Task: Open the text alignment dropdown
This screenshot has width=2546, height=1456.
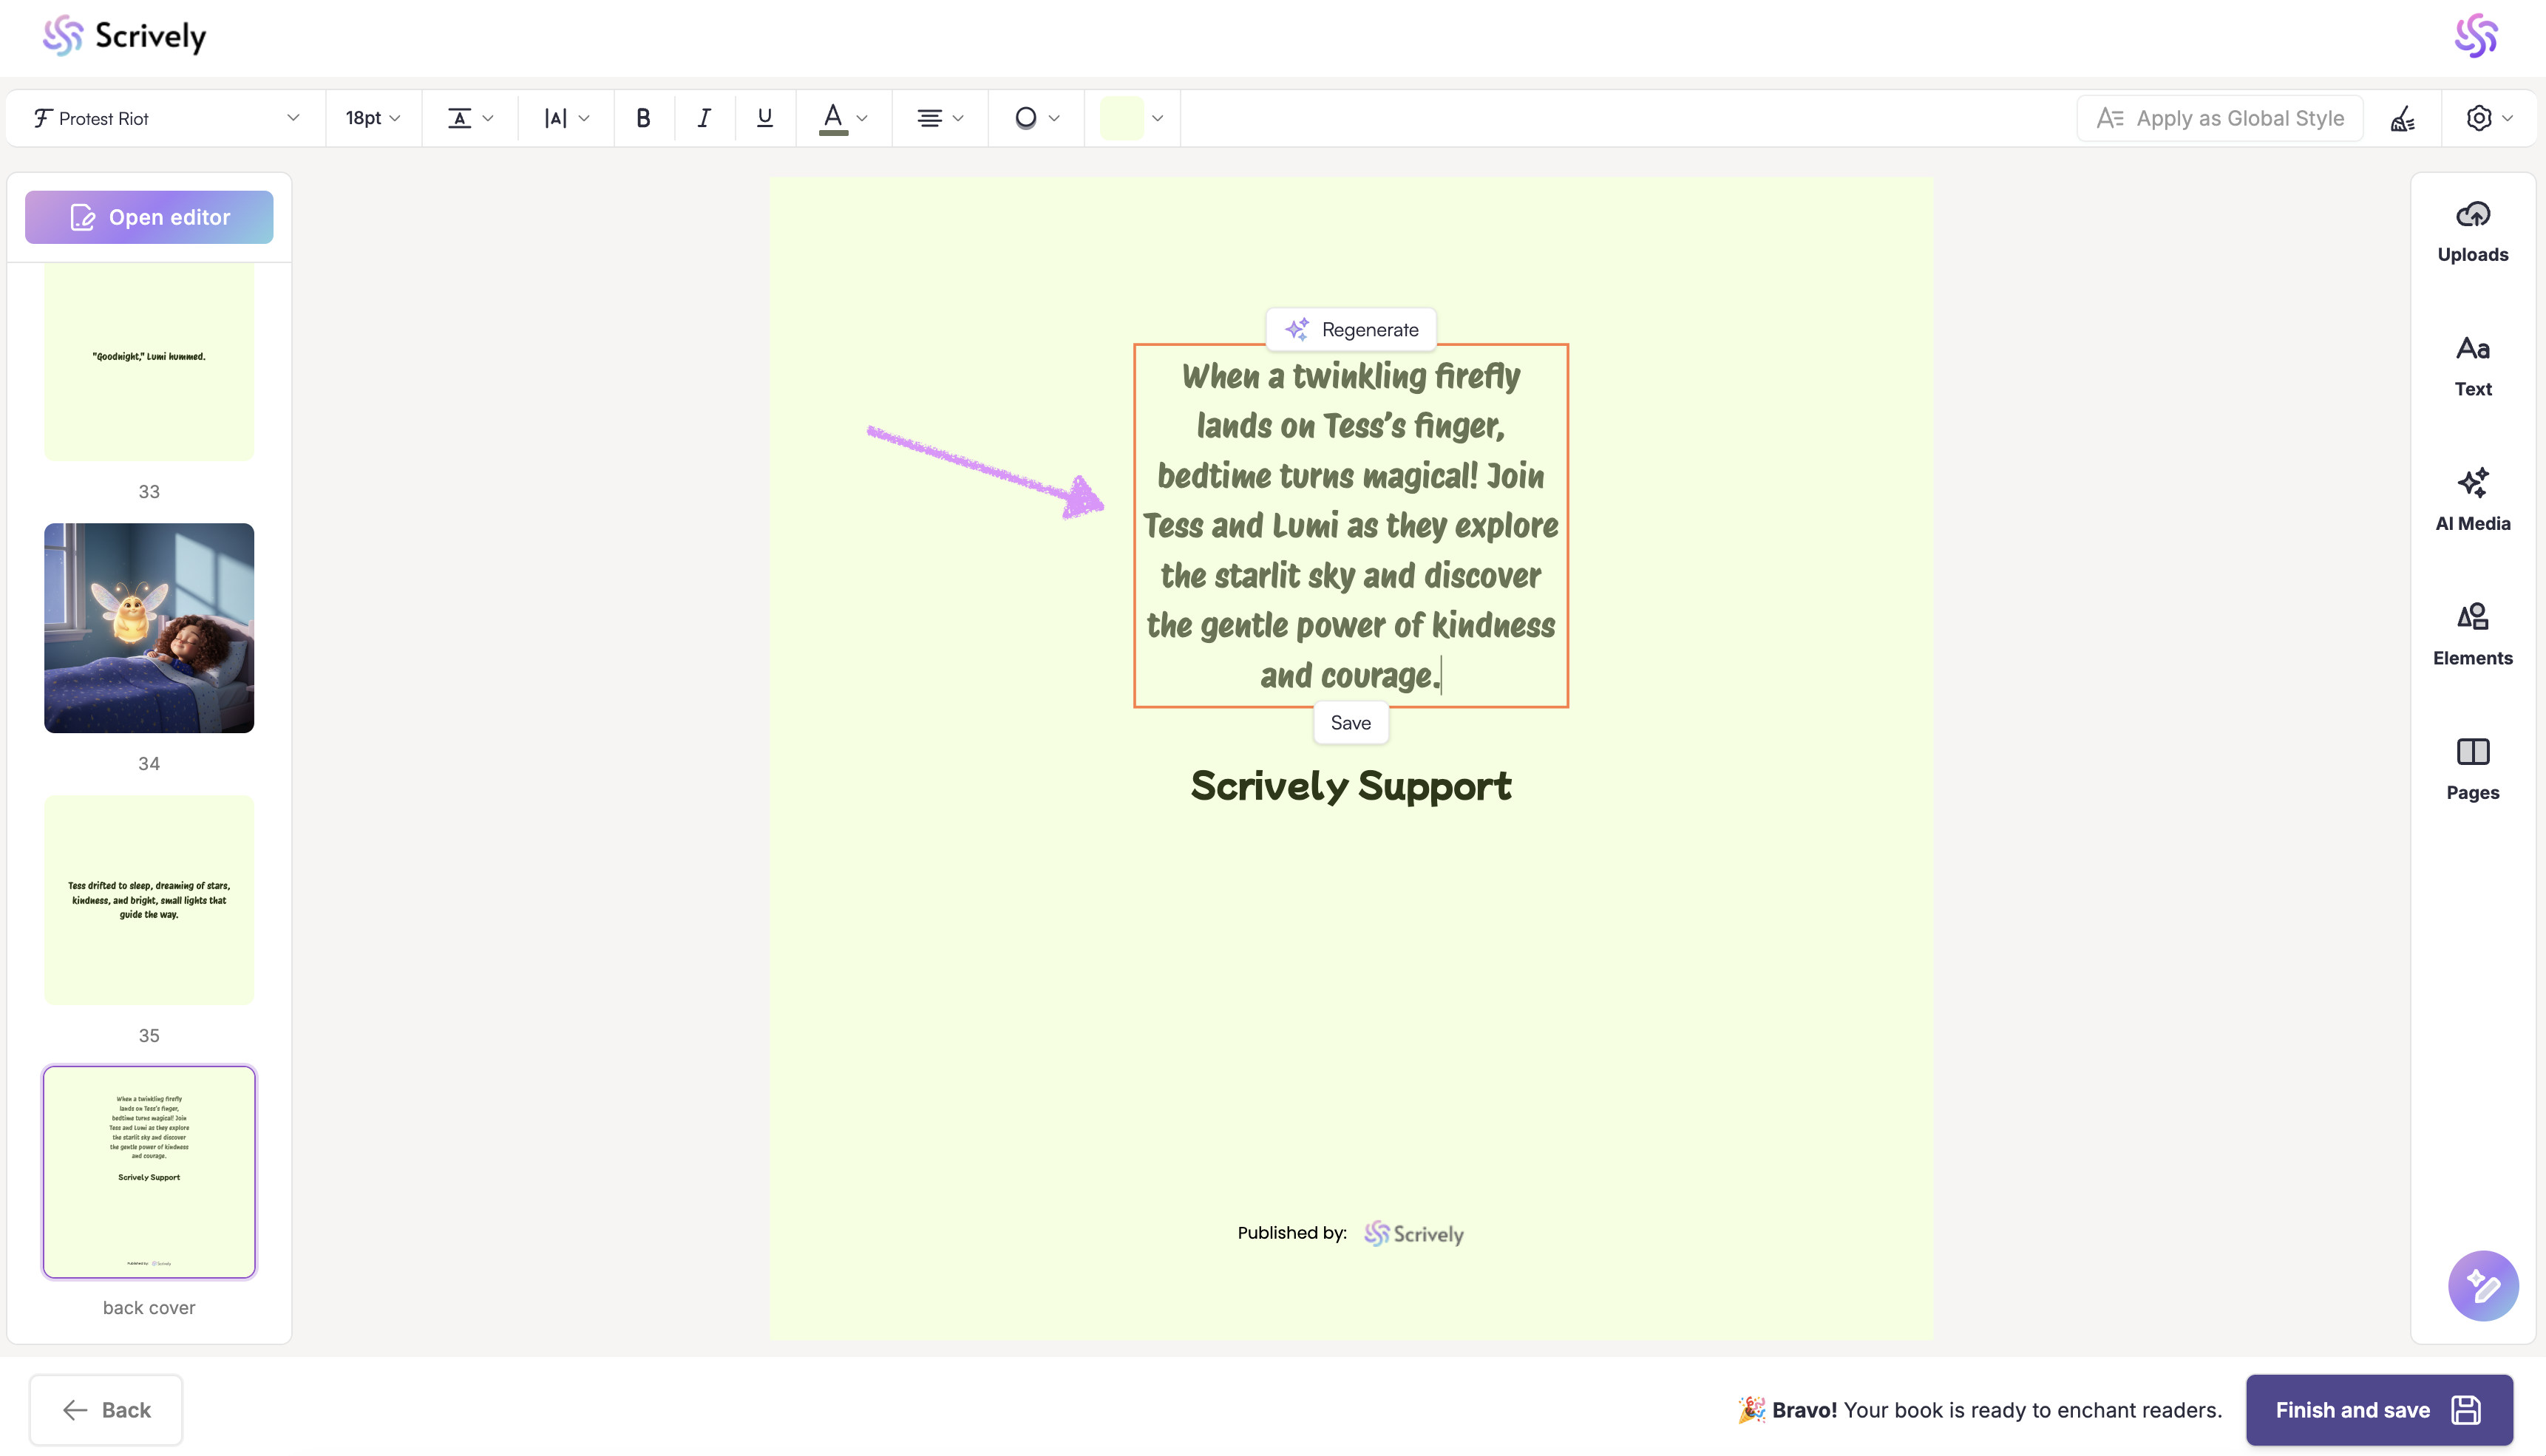Action: (x=939, y=118)
